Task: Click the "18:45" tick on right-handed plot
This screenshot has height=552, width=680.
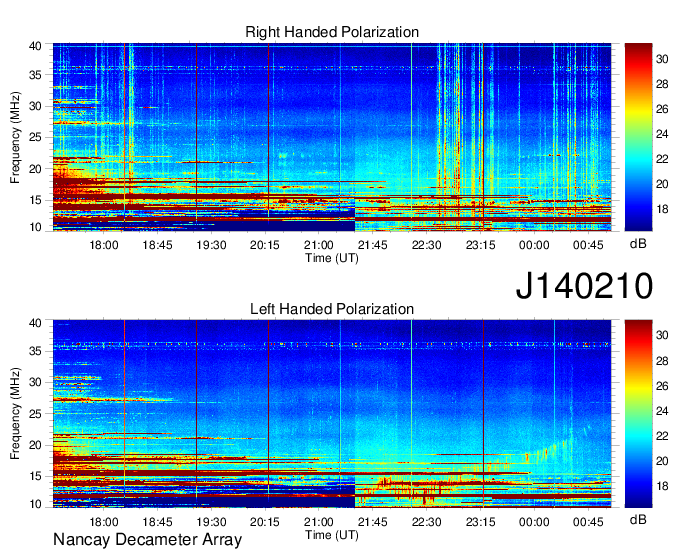Action: [x=157, y=245]
